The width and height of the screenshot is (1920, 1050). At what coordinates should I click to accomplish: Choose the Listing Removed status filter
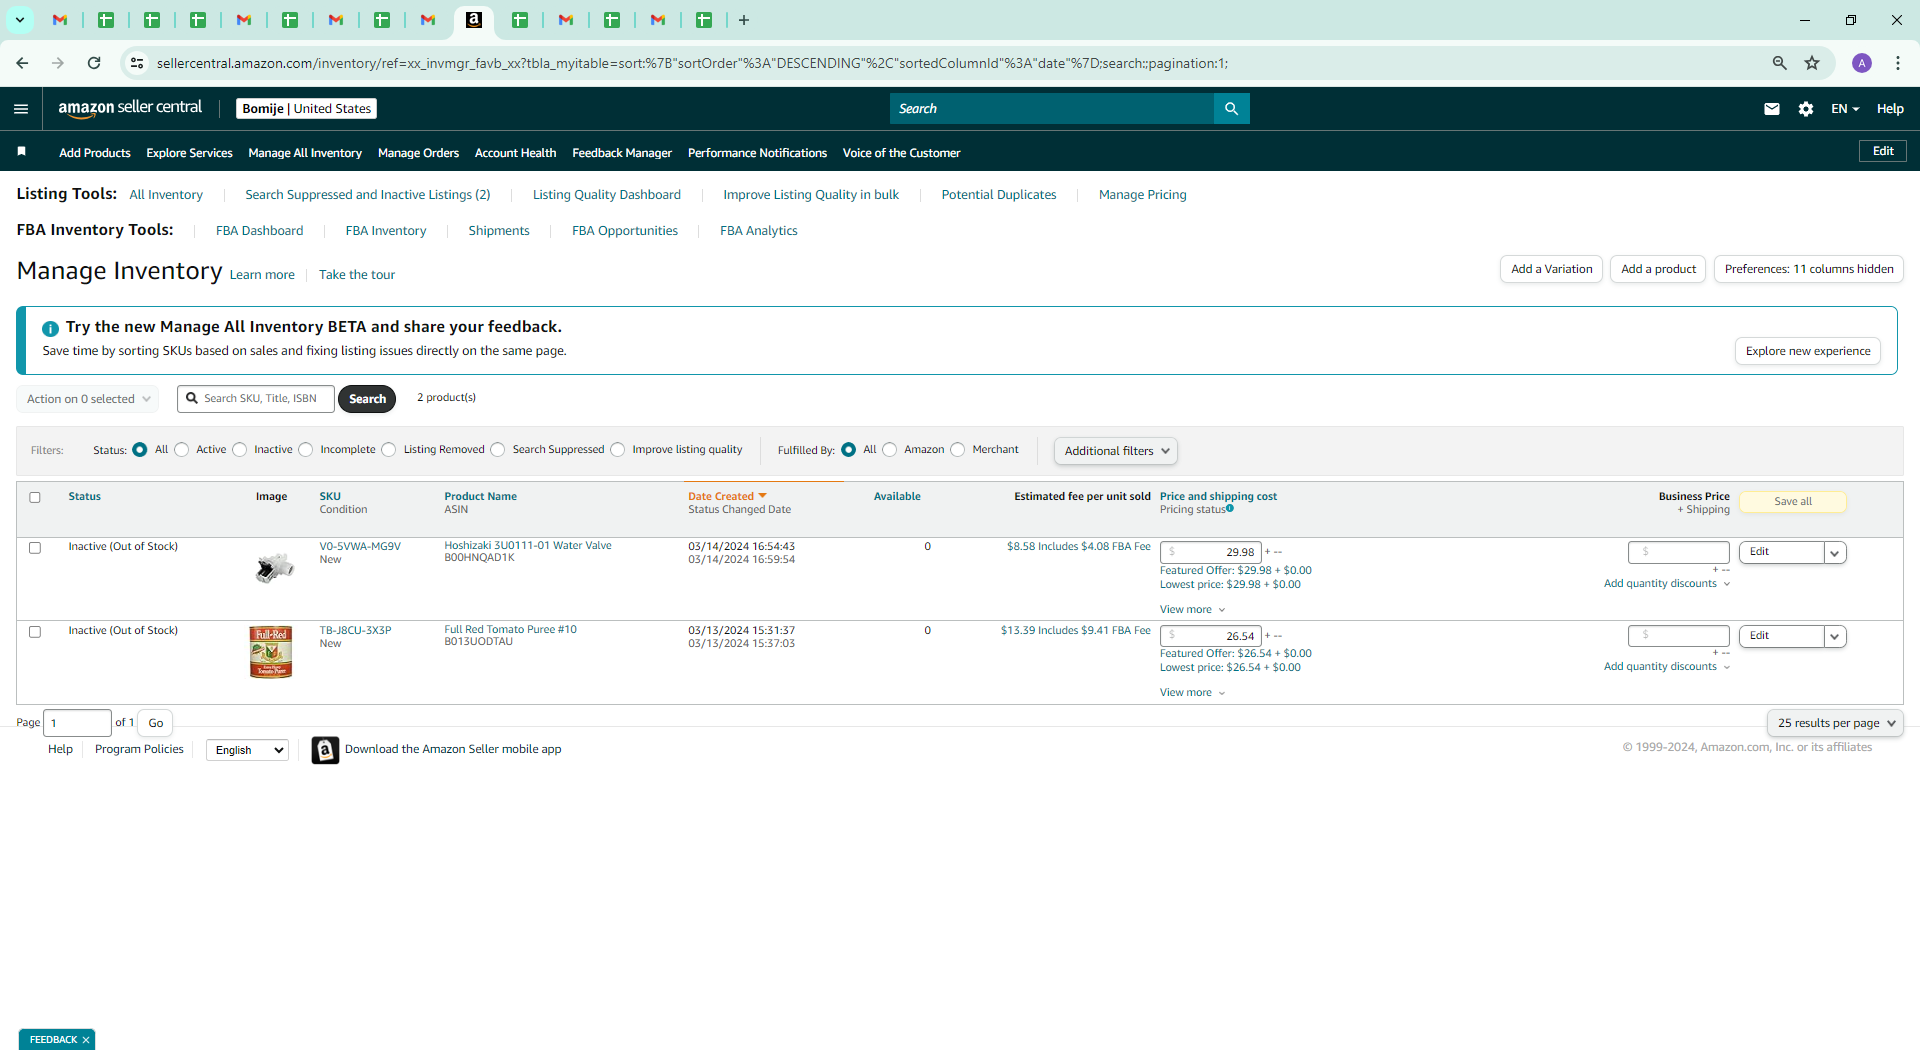pos(389,450)
